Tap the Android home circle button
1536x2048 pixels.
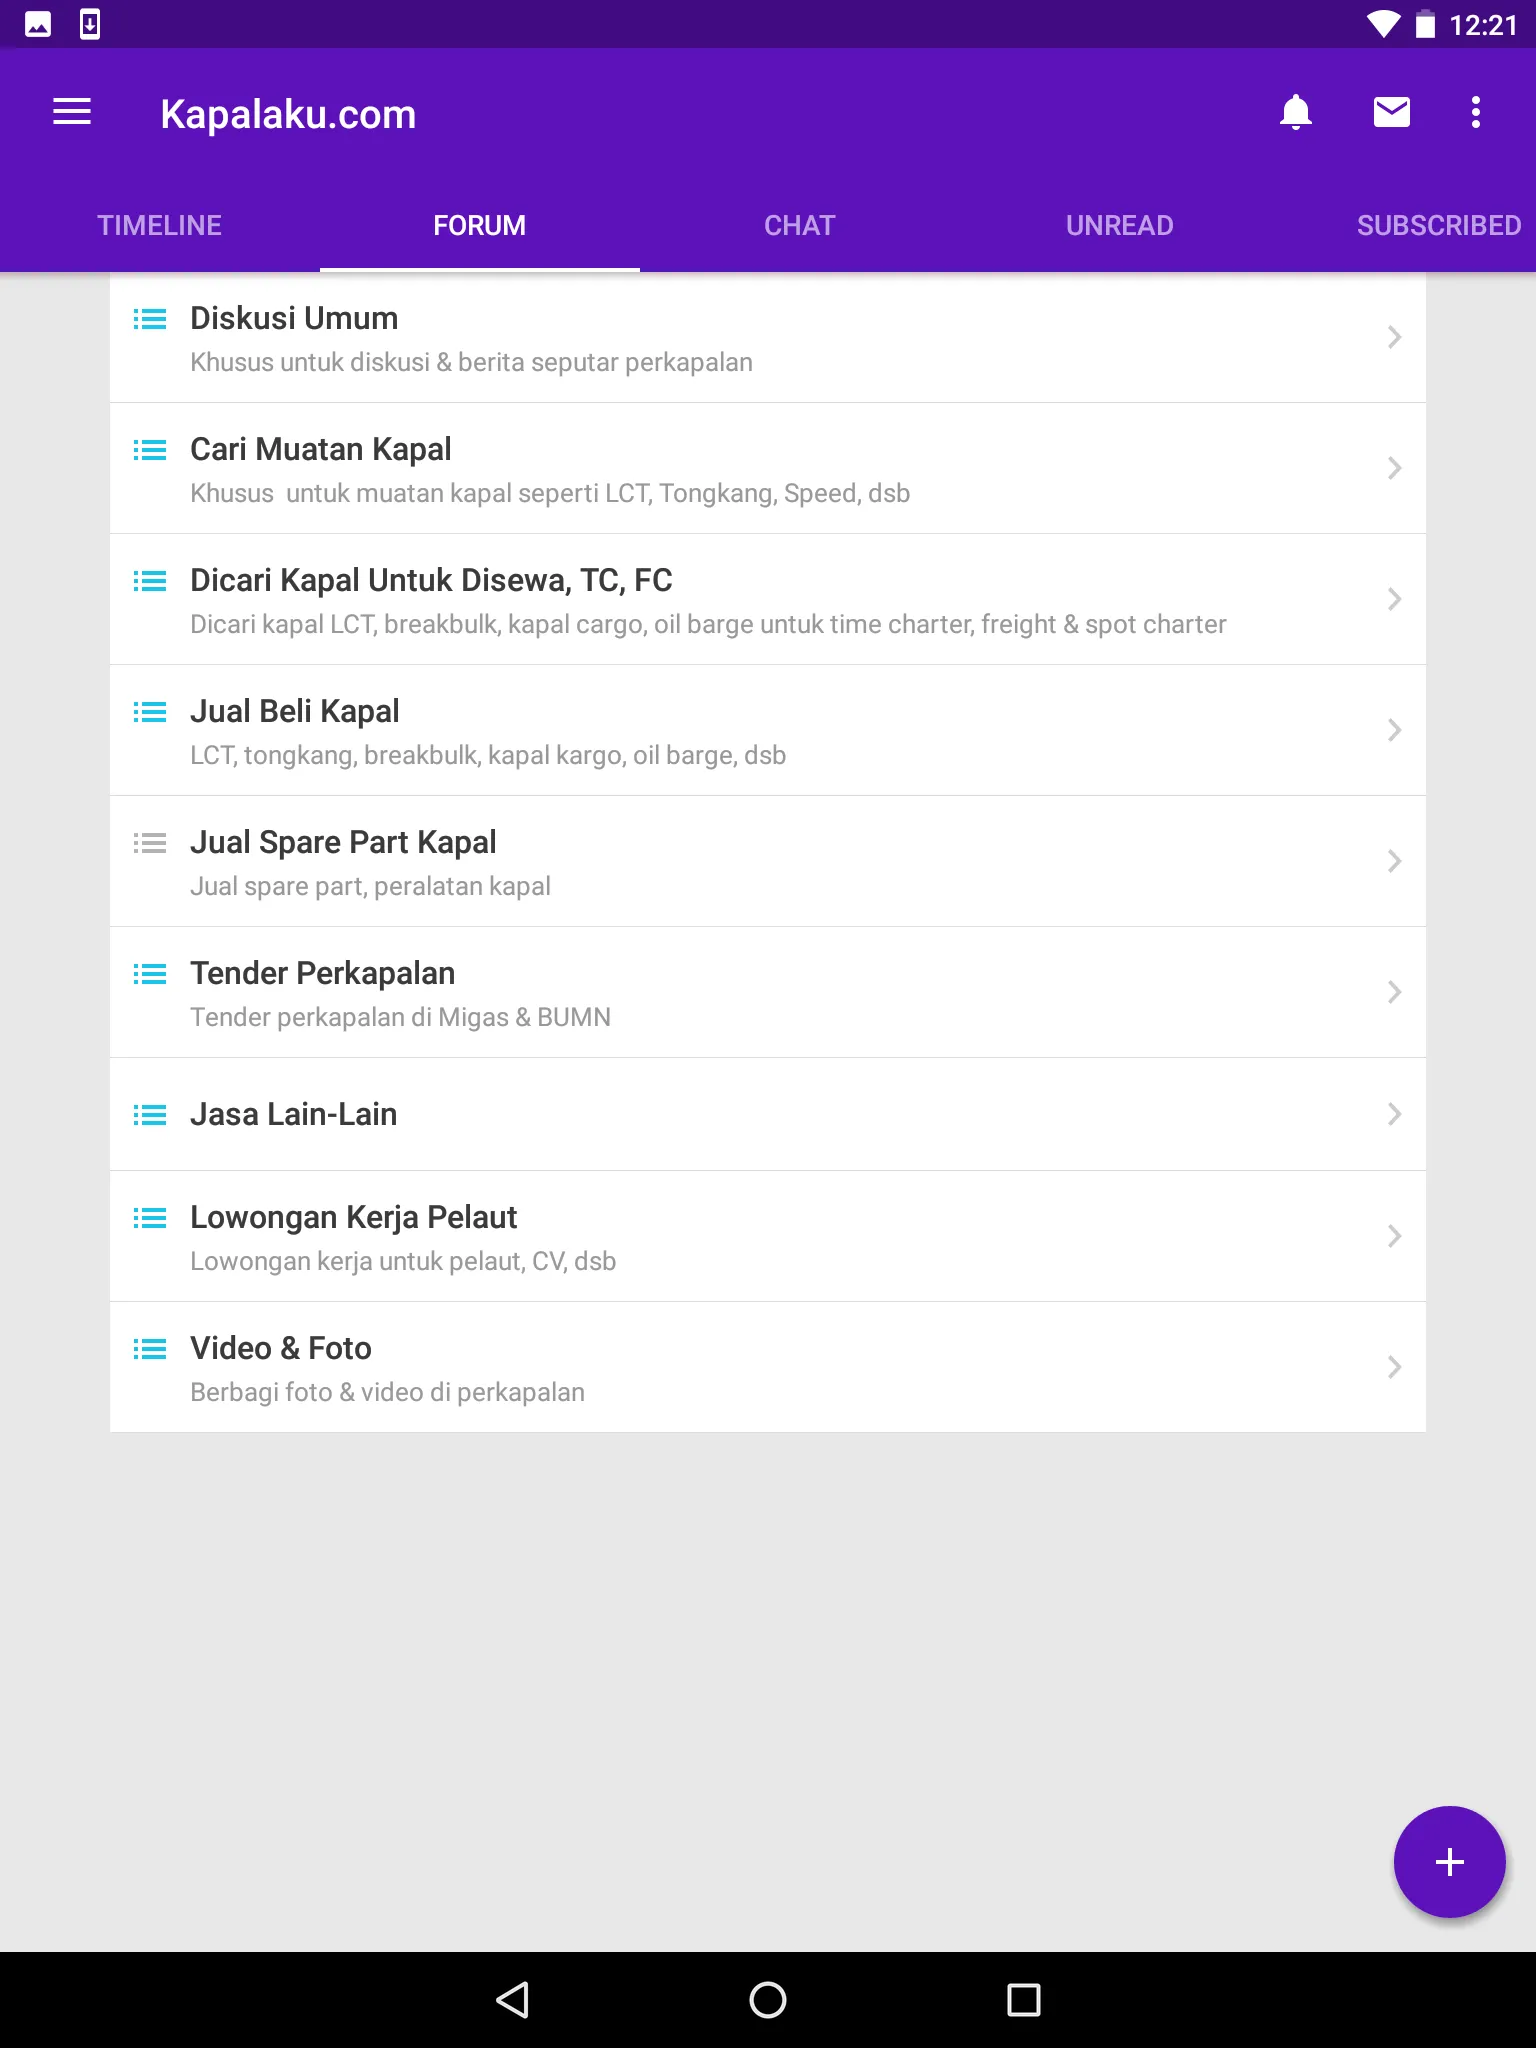tap(768, 2000)
